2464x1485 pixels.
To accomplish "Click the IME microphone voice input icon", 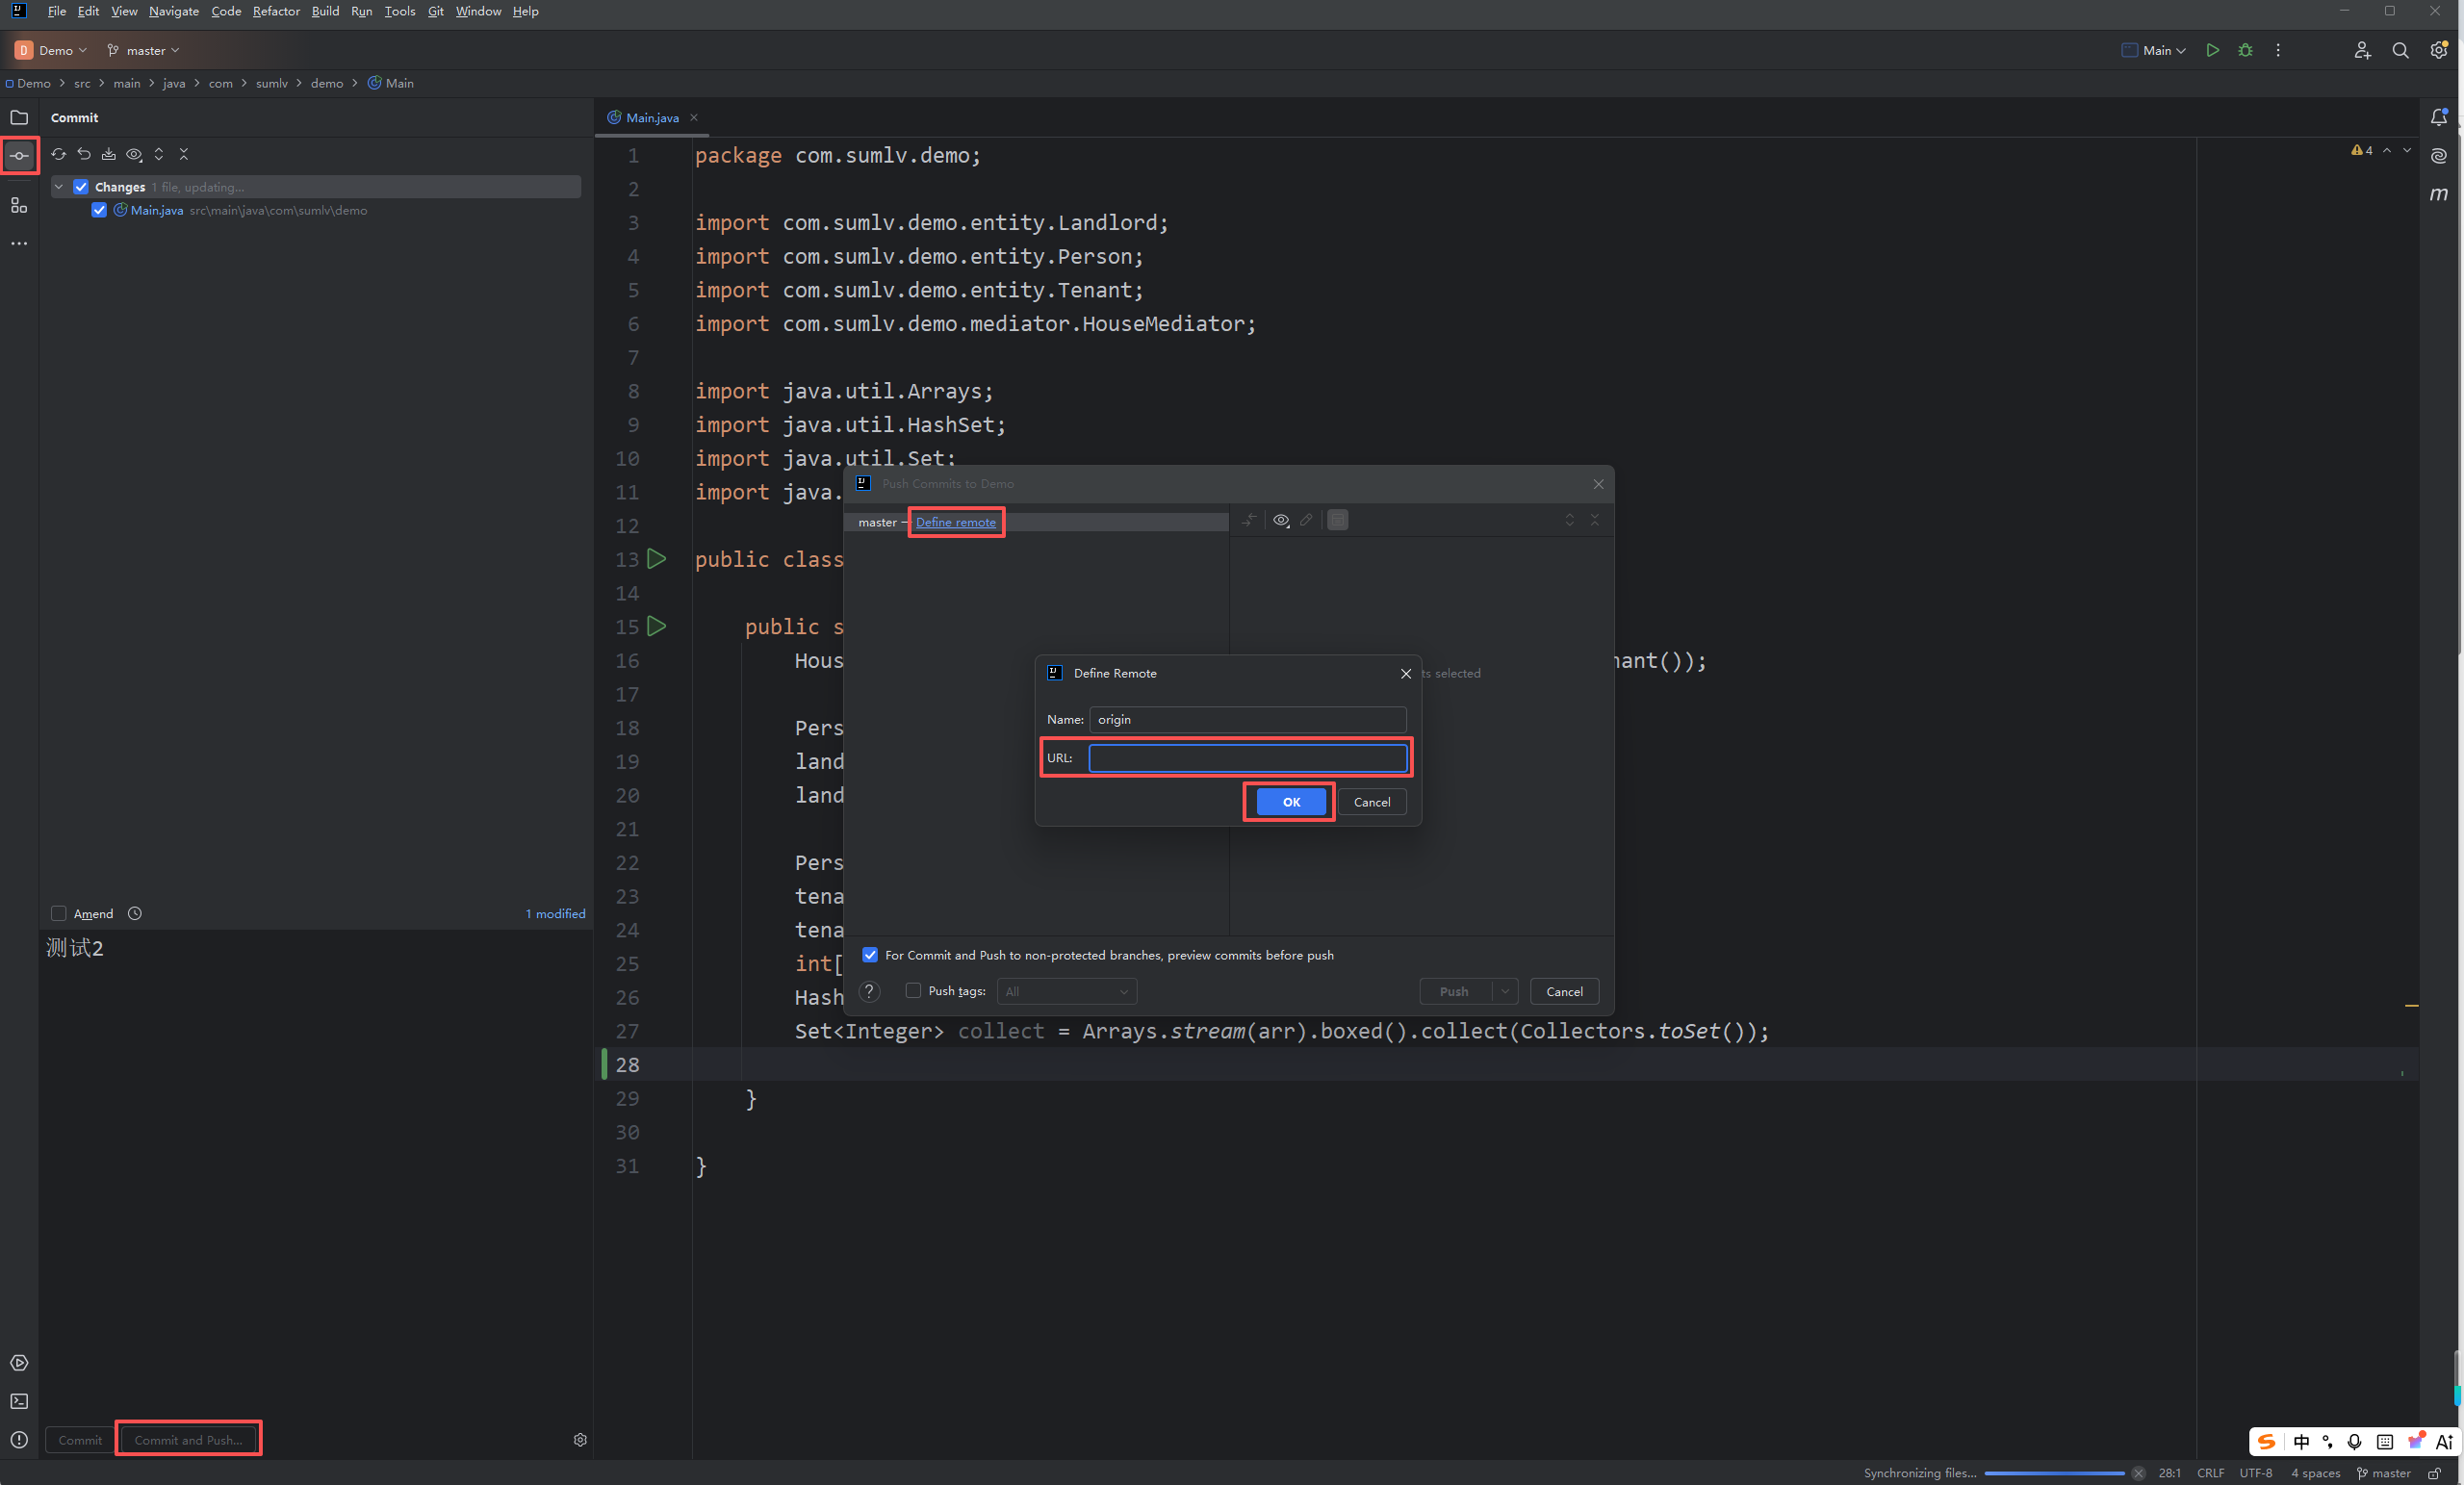I will pos(2355,1441).
